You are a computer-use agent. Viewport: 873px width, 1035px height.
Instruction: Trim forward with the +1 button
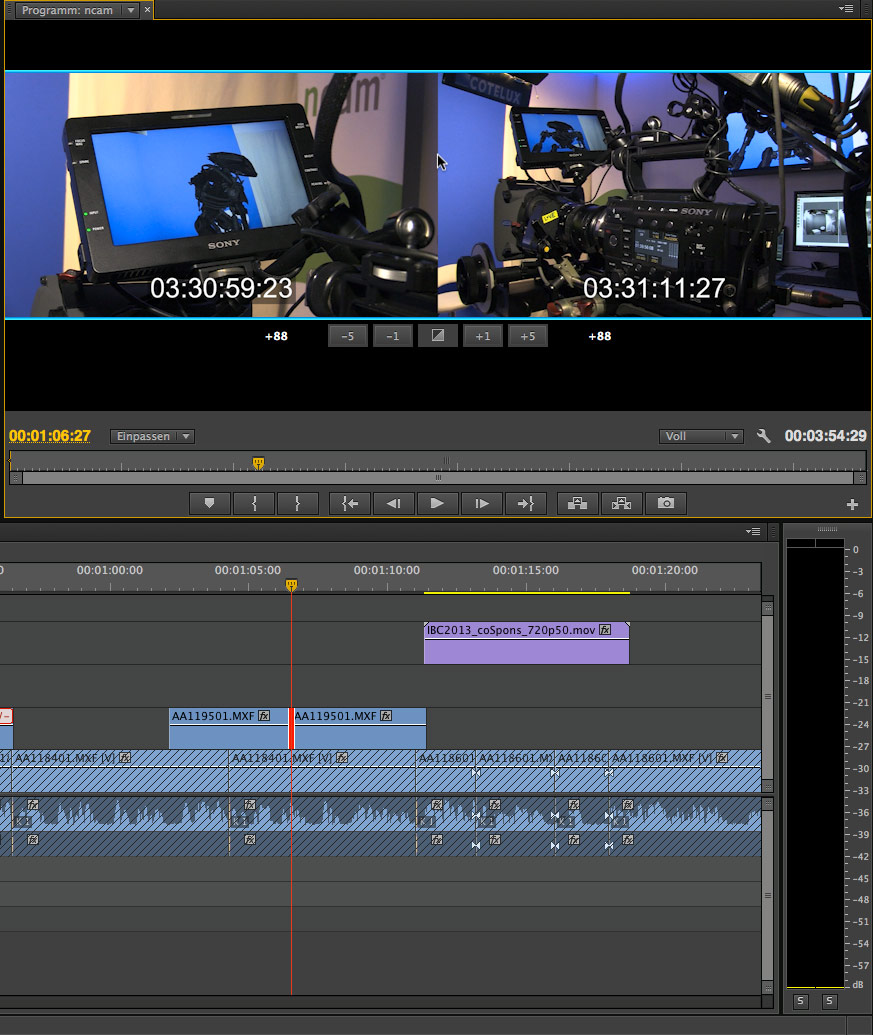coord(483,336)
